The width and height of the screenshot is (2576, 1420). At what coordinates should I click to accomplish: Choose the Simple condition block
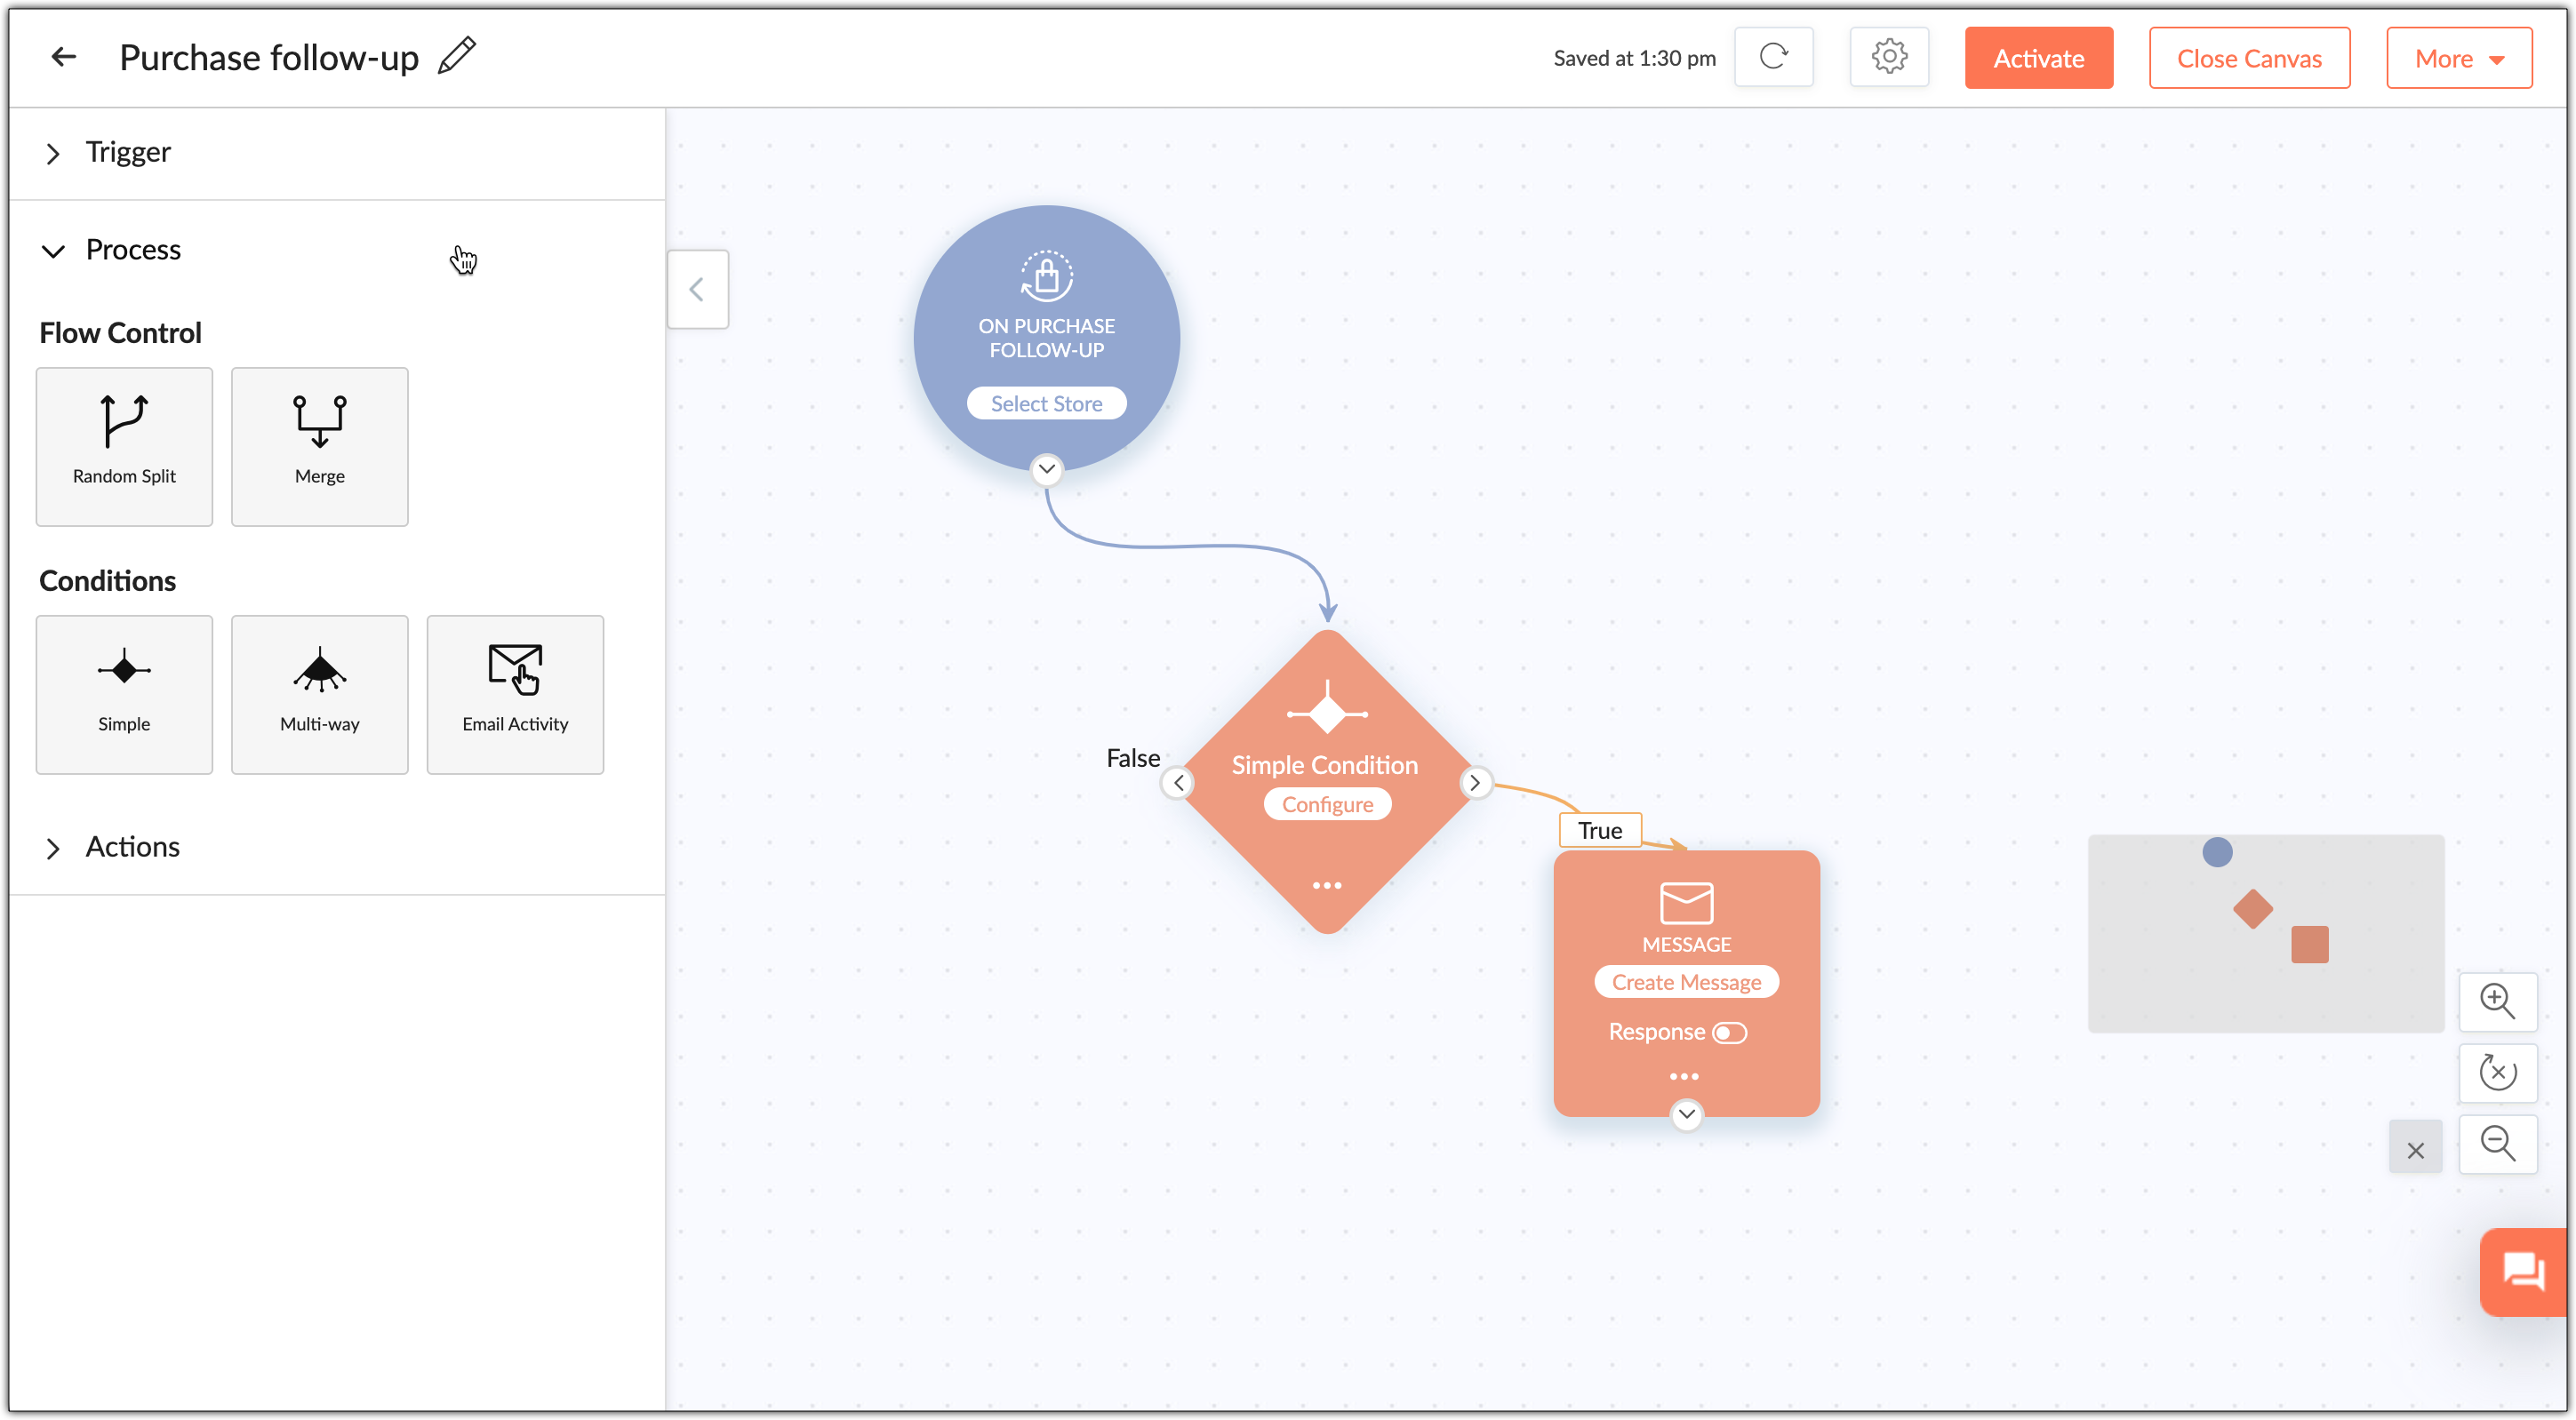(x=124, y=694)
